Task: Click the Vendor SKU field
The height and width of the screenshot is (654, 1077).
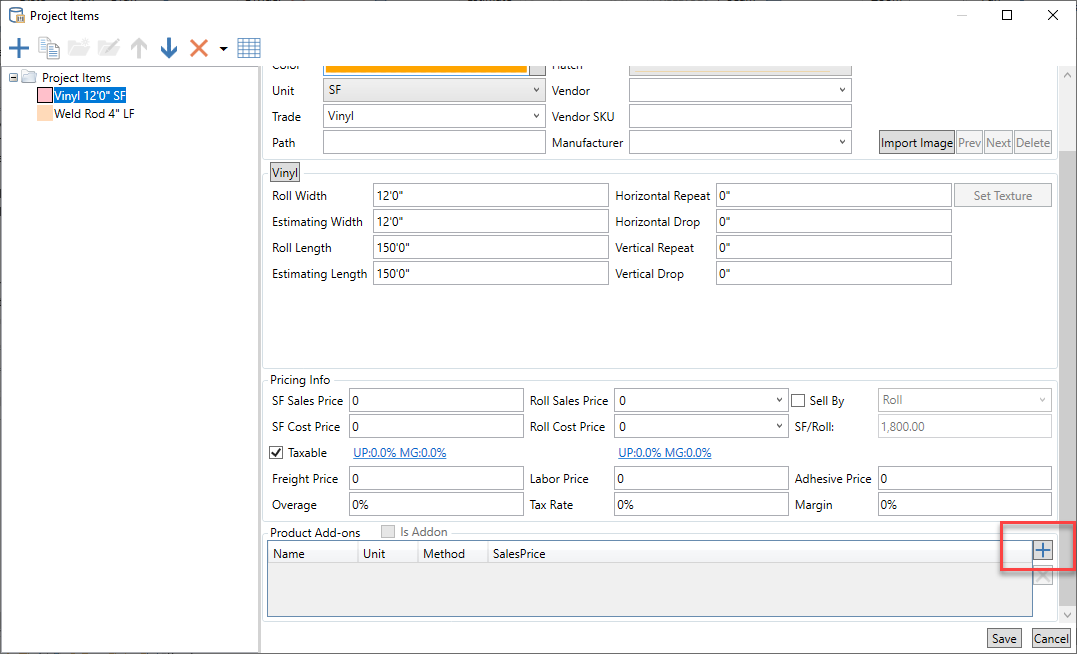Action: pyautogui.click(x=740, y=116)
